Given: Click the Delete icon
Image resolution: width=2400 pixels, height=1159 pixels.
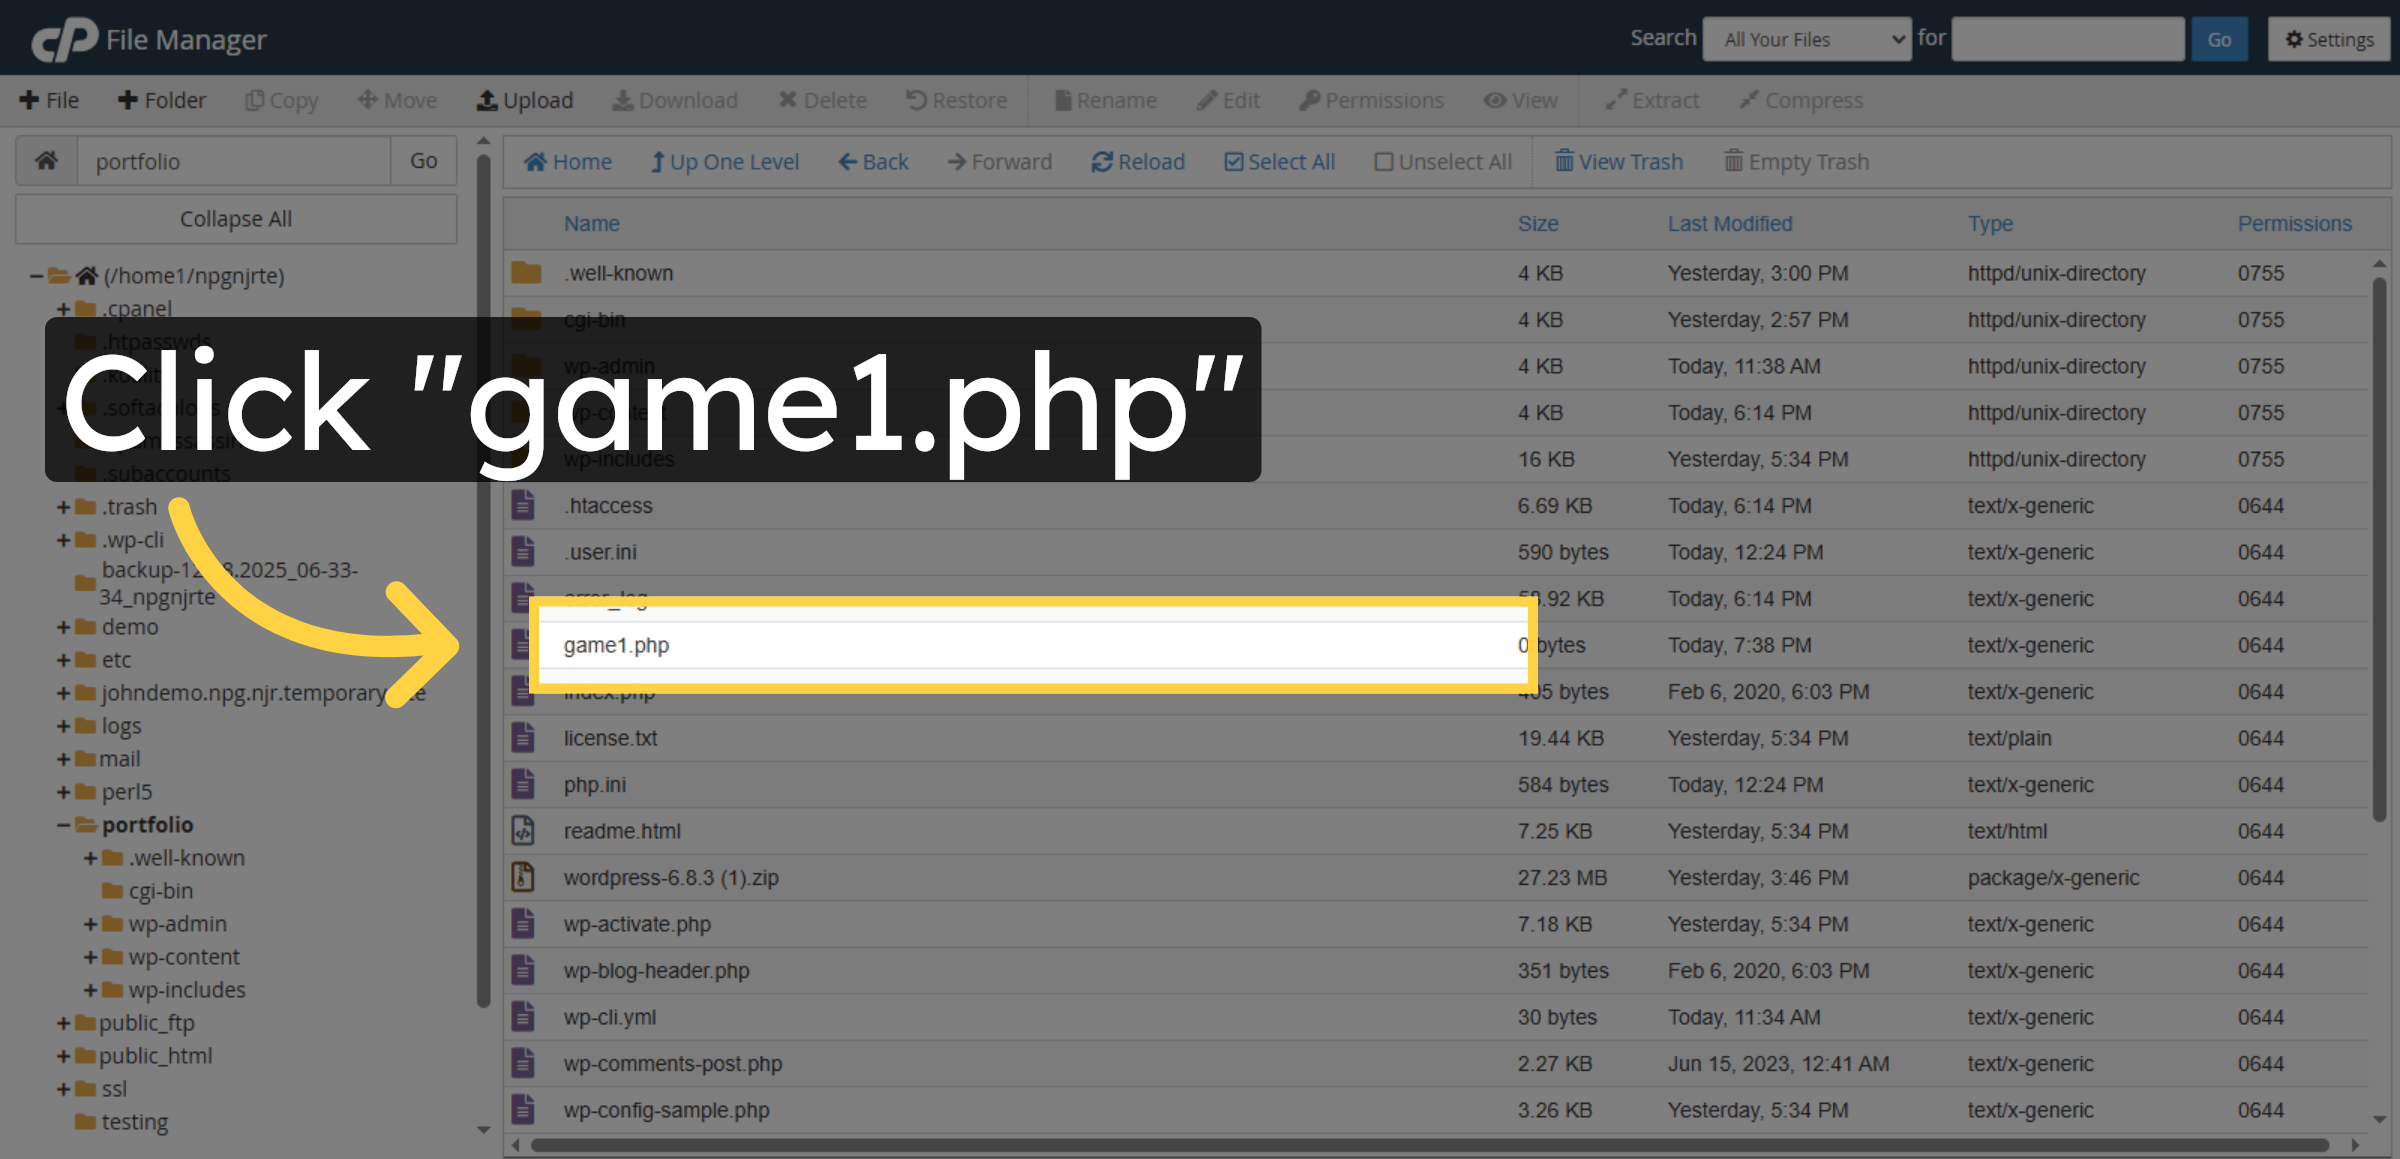Looking at the screenshot, I should 822,100.
